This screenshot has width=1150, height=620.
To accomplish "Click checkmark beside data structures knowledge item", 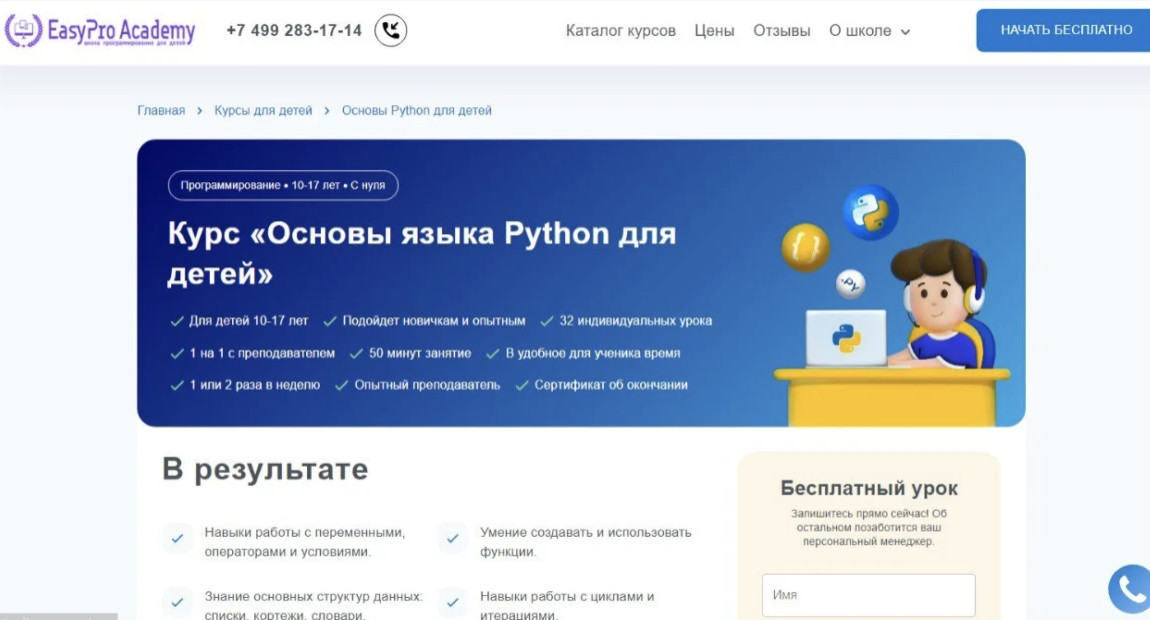I will [x=177, y=602].
